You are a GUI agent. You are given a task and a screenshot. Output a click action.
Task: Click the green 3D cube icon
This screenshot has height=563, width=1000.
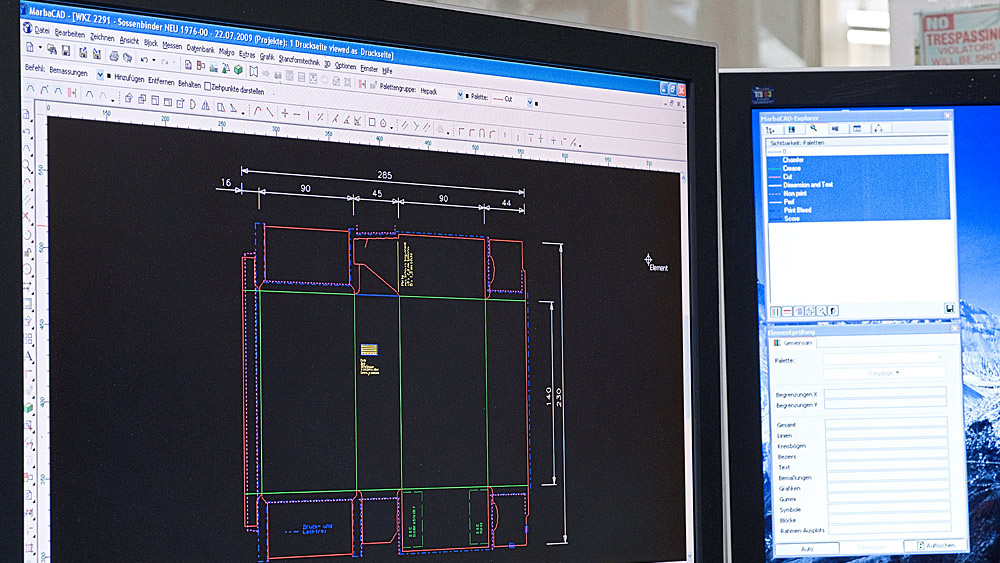(x=238, y=69)
